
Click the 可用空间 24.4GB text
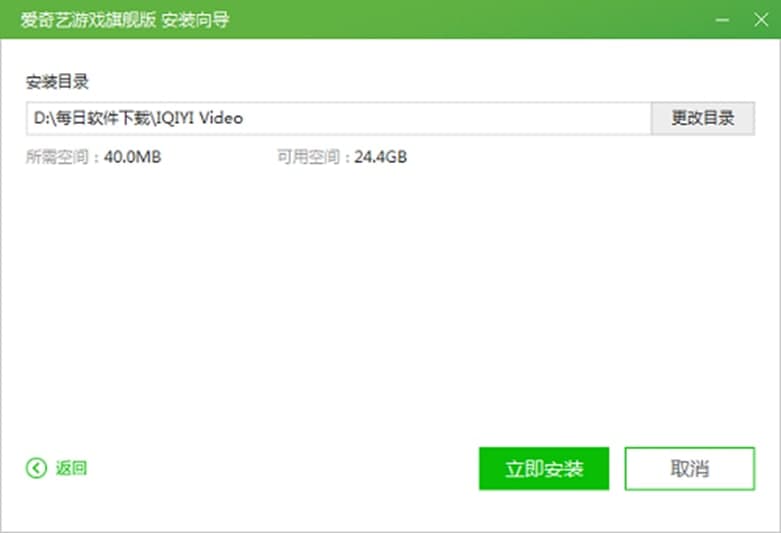point(342,157)
